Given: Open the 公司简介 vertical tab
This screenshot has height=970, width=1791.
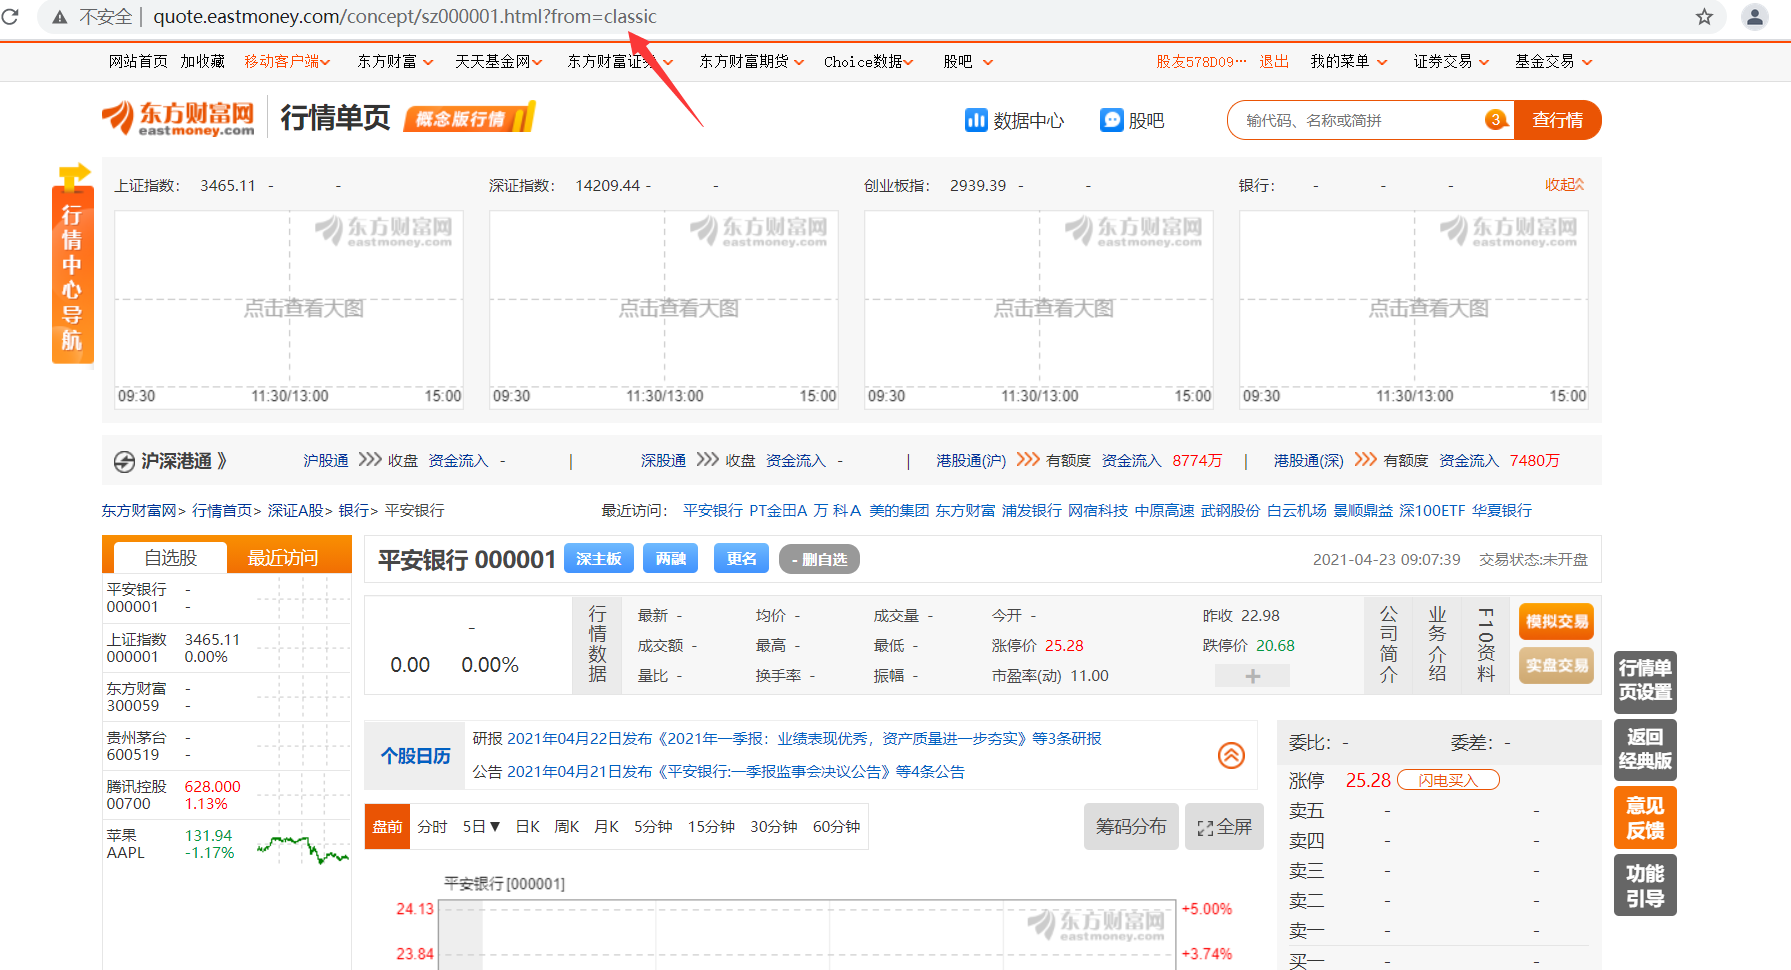Looking at the screenshot, I should tap(1388, 645).
